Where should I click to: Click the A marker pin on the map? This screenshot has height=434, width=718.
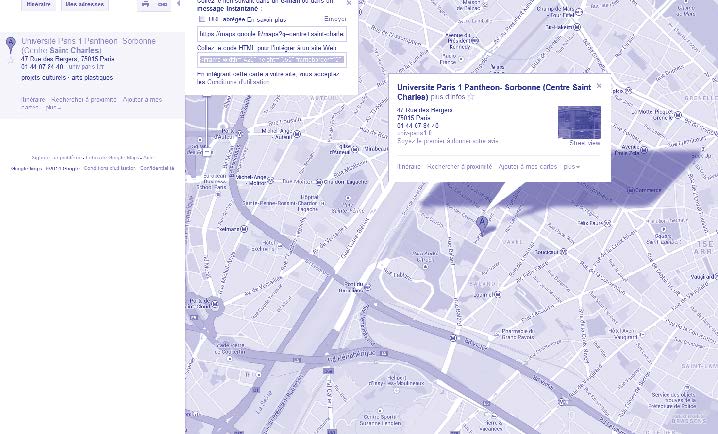(x=482, y=225)
